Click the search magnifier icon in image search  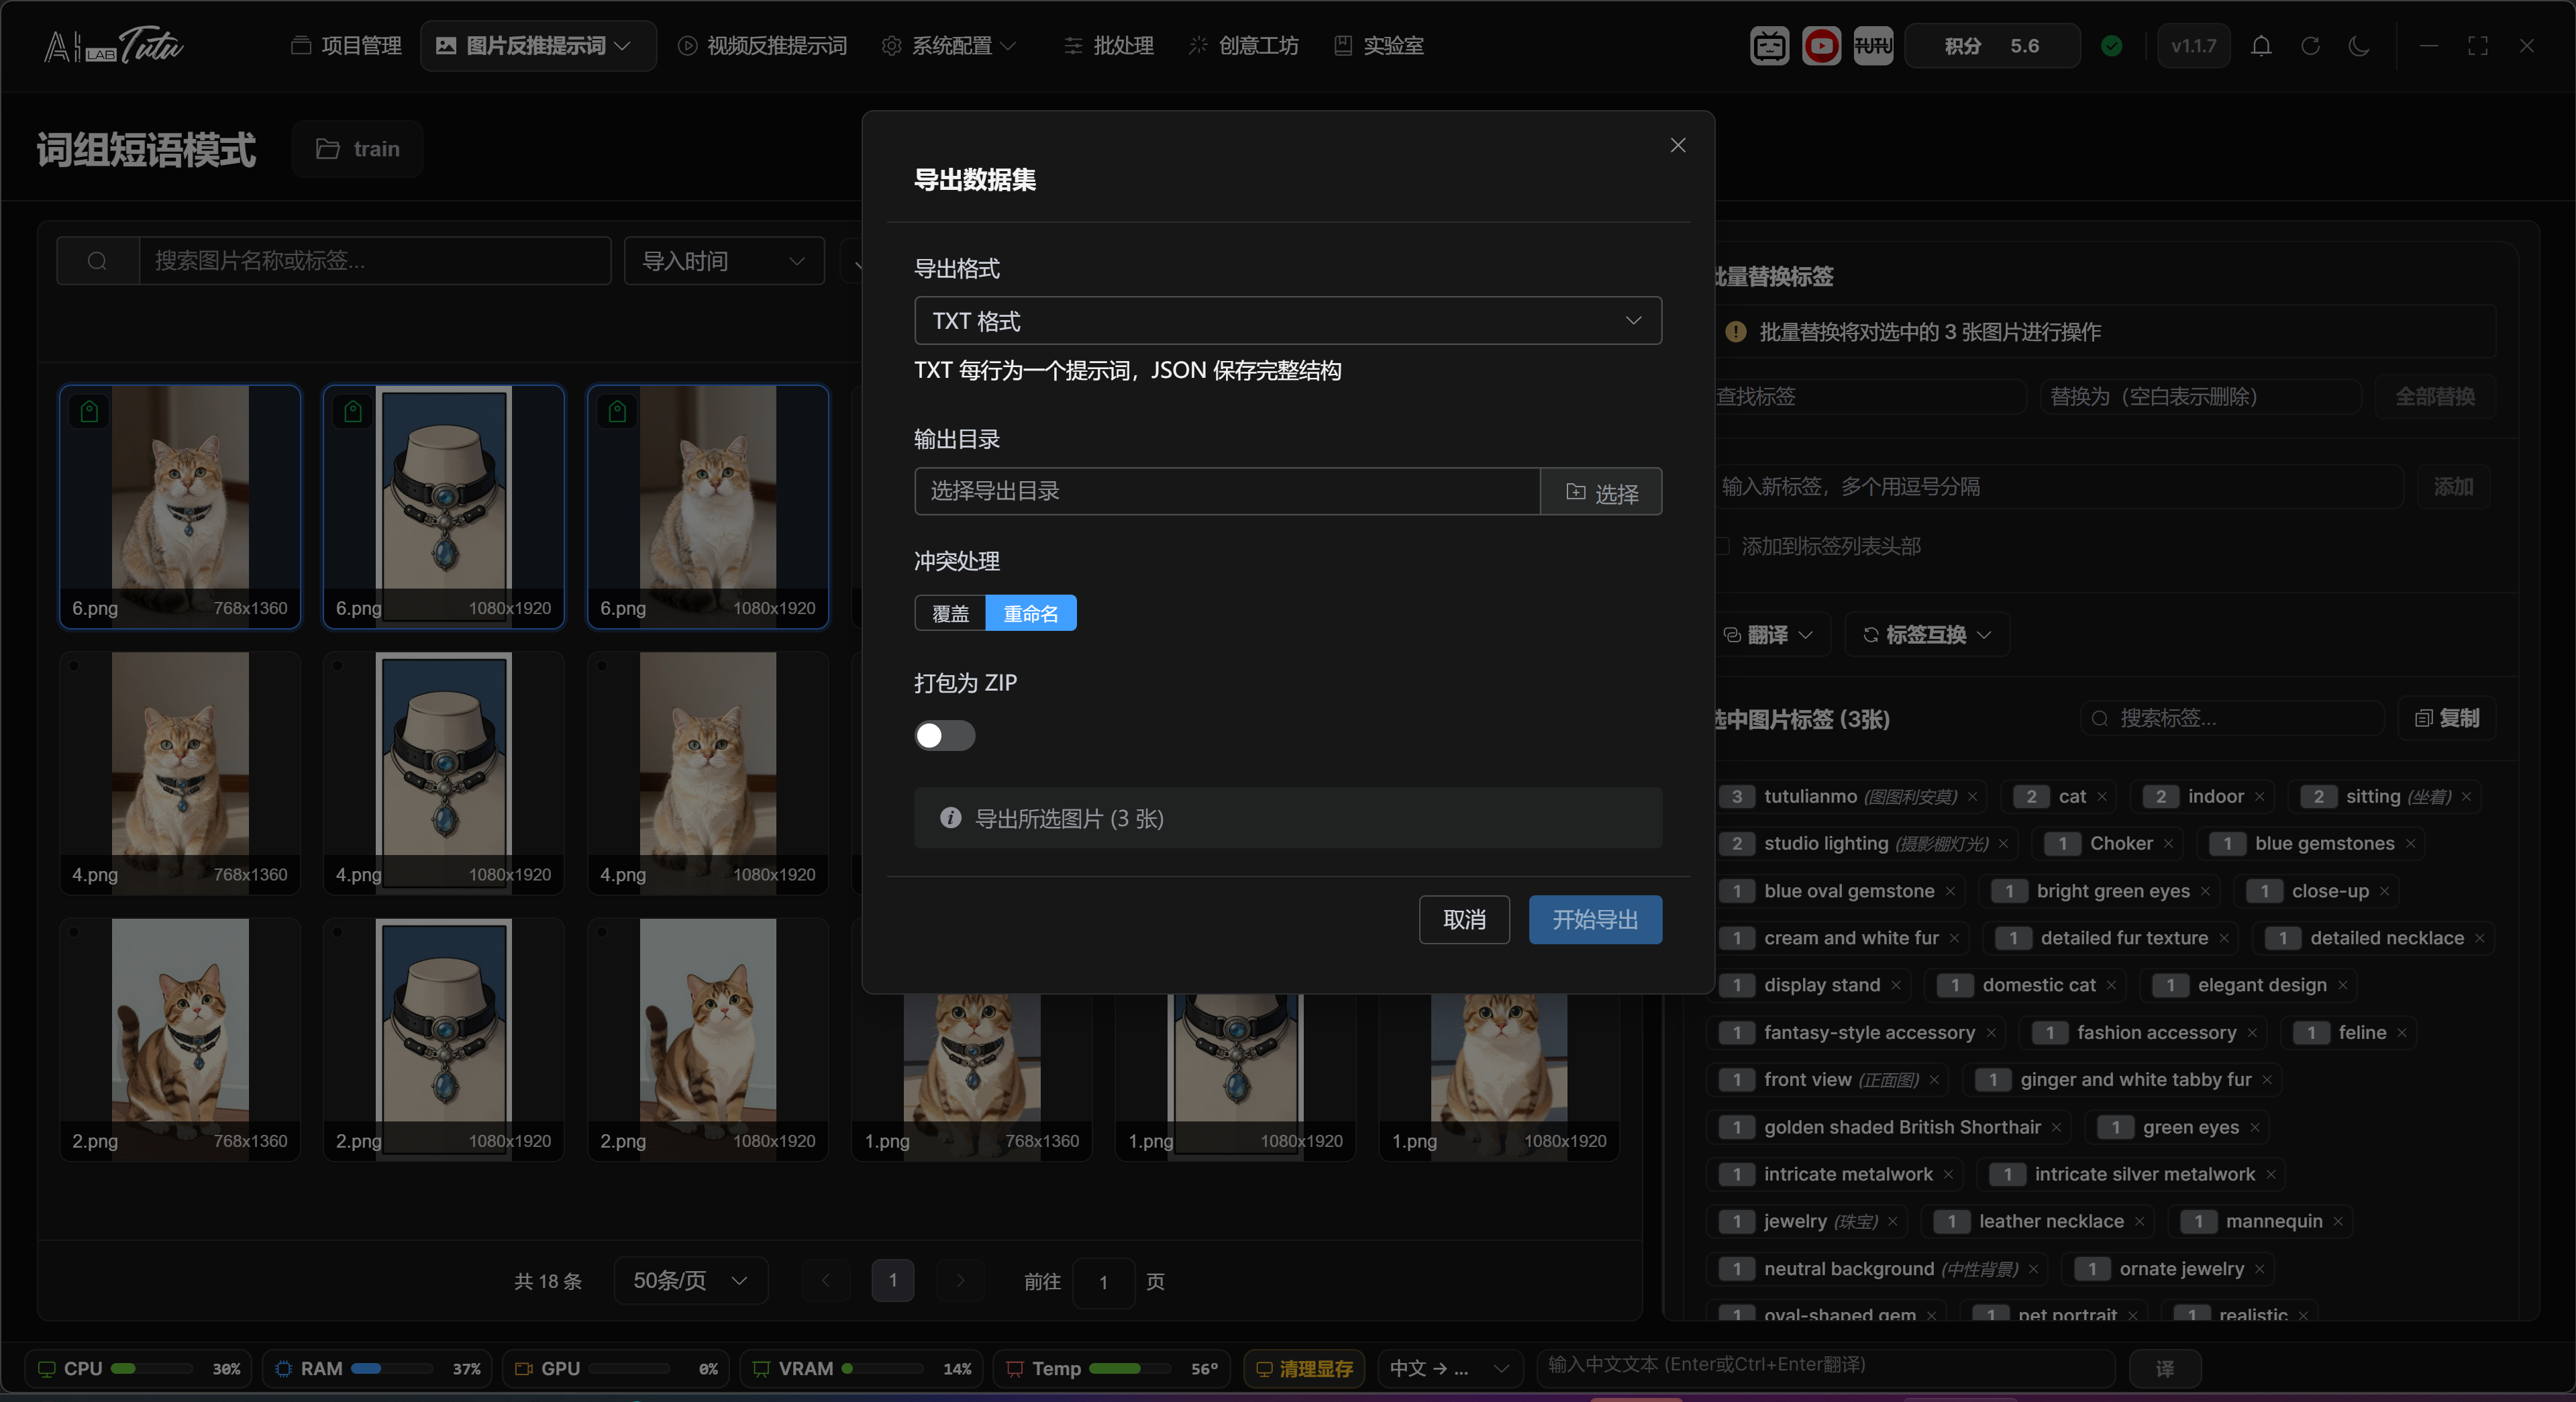pos(97,261)
